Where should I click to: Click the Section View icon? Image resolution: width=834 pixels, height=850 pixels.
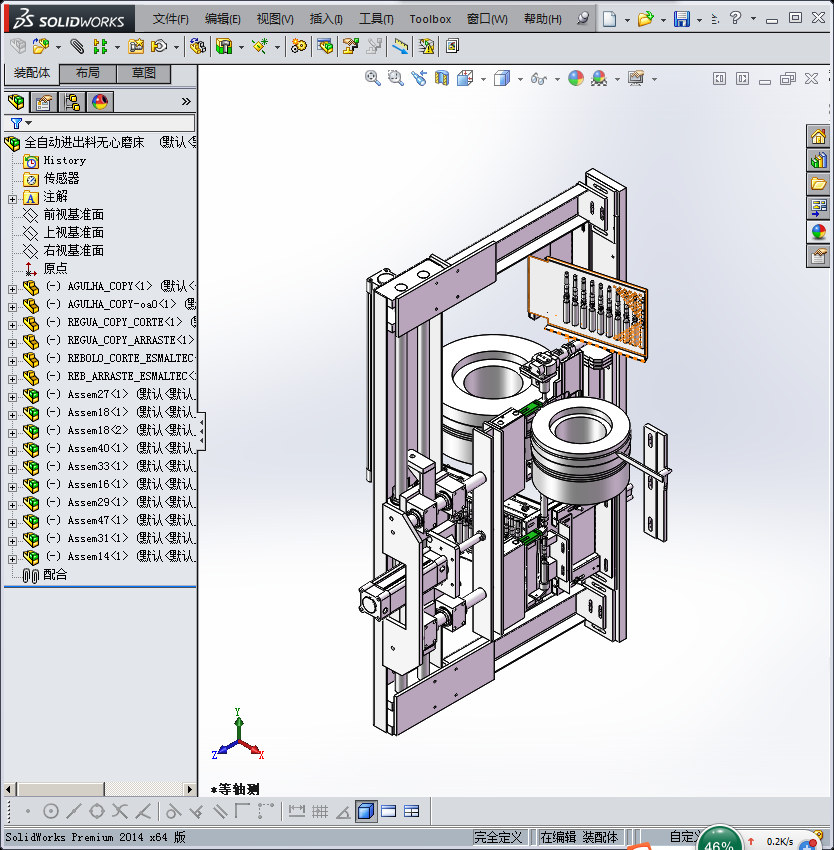coord(442,79)
